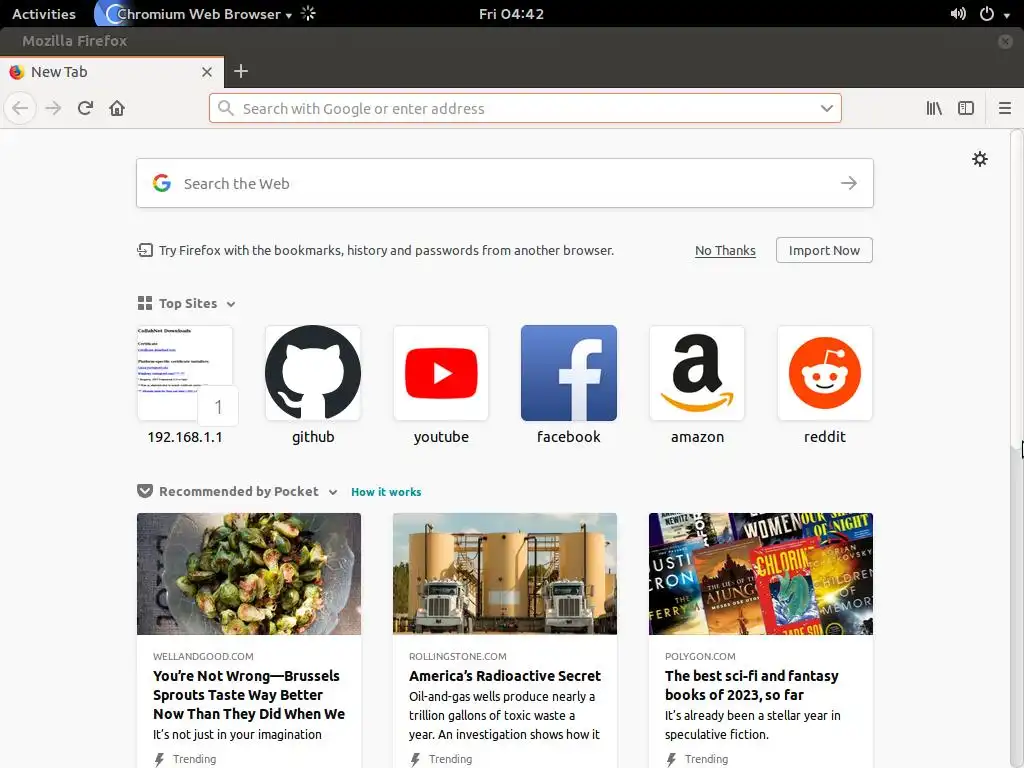Dismiss import prompt with No Thanks

click(x=725, y=250)
